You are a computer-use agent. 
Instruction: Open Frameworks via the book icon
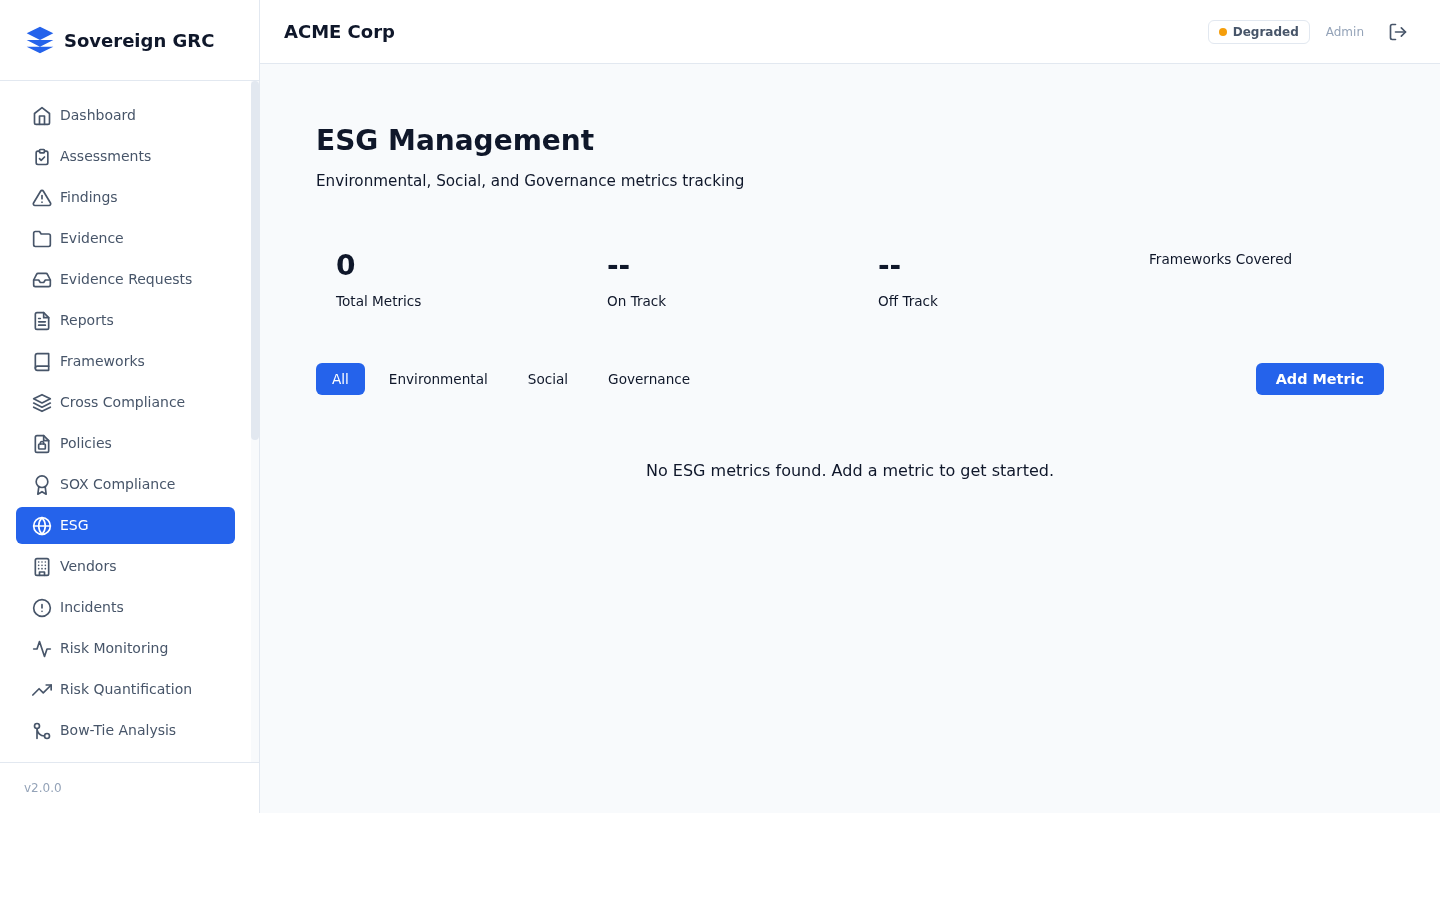[x=42, y=361]
